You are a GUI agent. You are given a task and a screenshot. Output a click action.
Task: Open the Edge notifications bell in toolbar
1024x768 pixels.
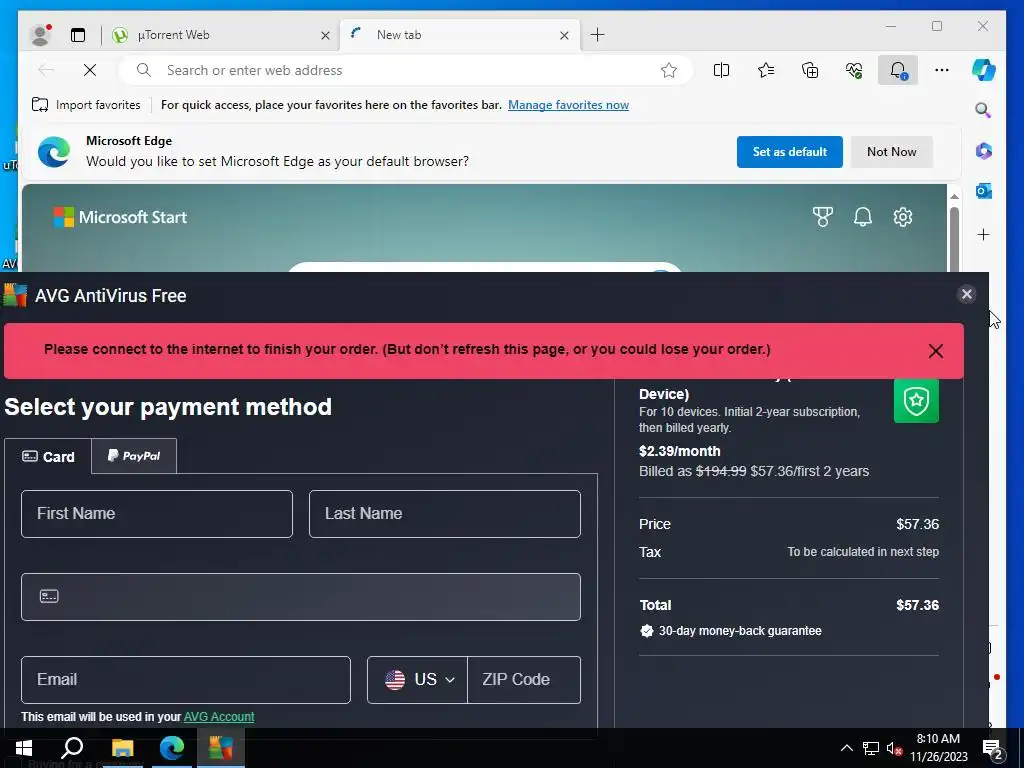click(x=898, y=70)
